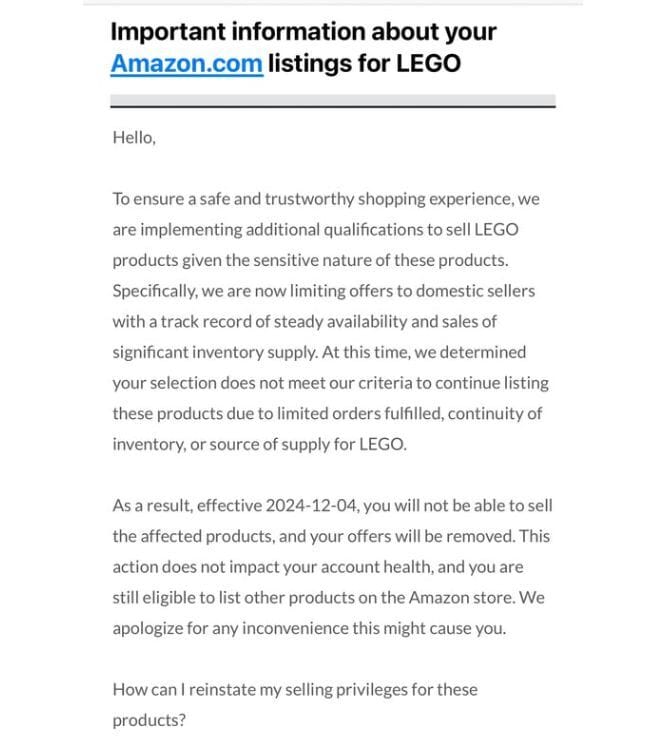Click the line 'with a track record'
The width and height of the screenshot is (668, 738).
305,321
